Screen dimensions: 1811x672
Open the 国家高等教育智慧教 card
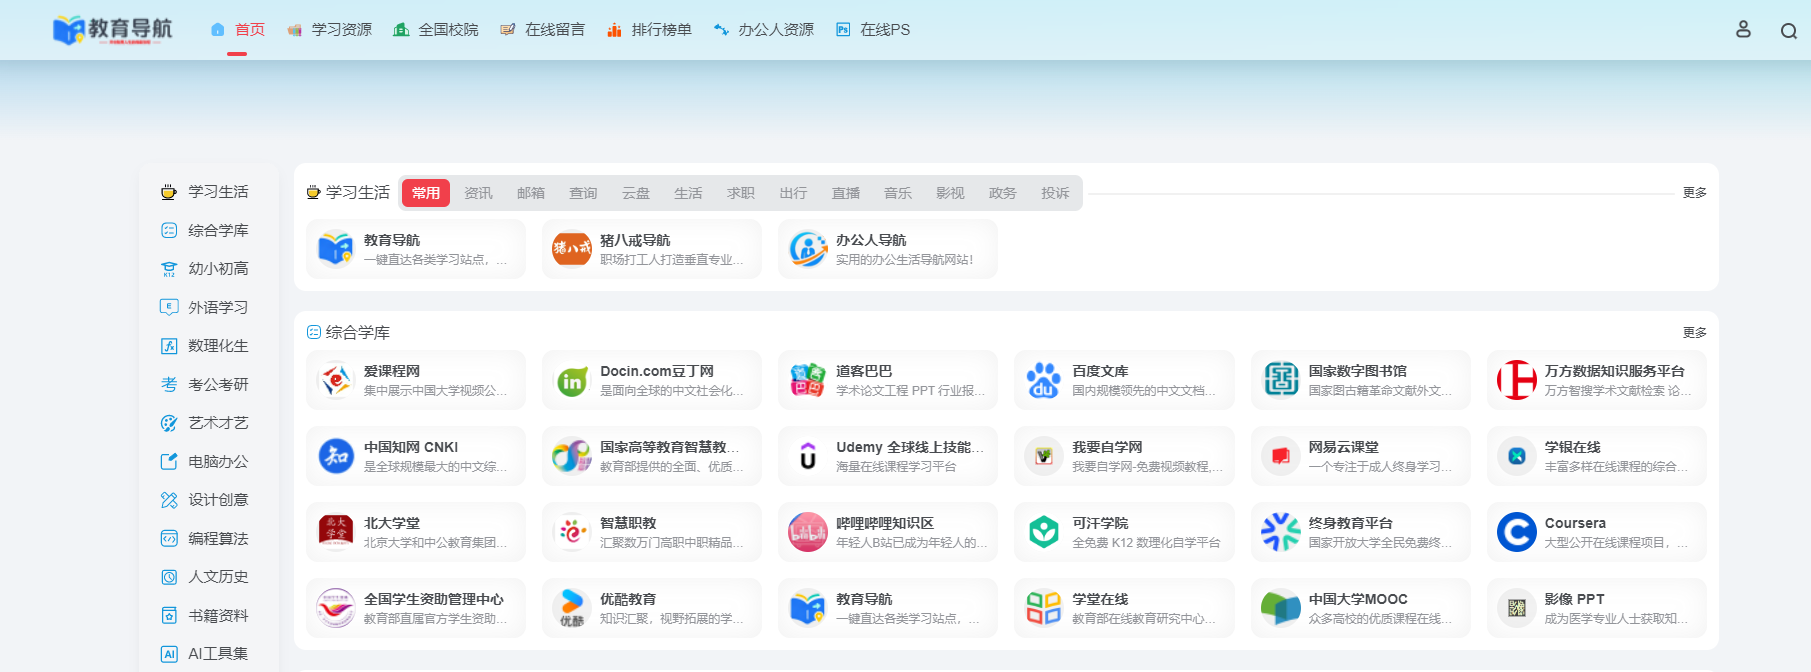point(652,456)
